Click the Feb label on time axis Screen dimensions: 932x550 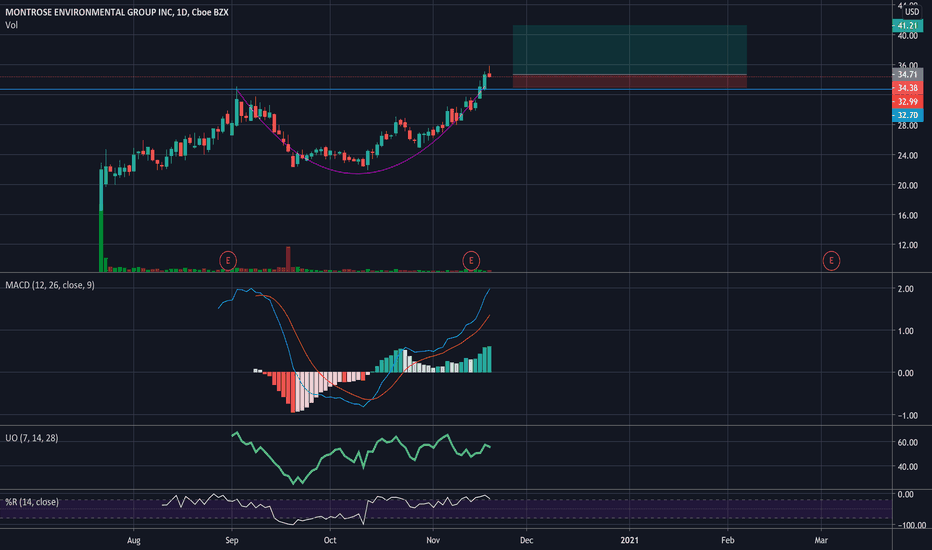tap(728, 540)
